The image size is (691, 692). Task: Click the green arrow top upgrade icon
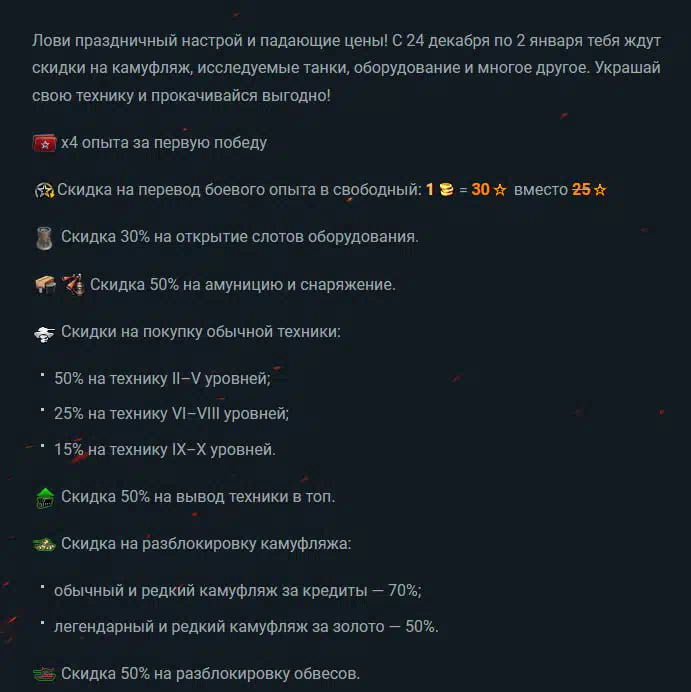point(45,498)
